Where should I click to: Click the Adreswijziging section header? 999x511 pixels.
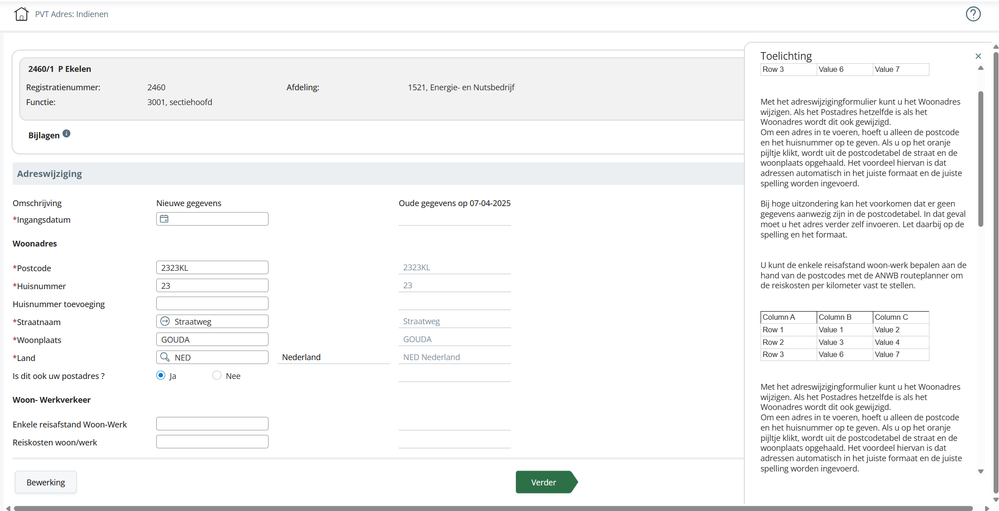point(378,173)
